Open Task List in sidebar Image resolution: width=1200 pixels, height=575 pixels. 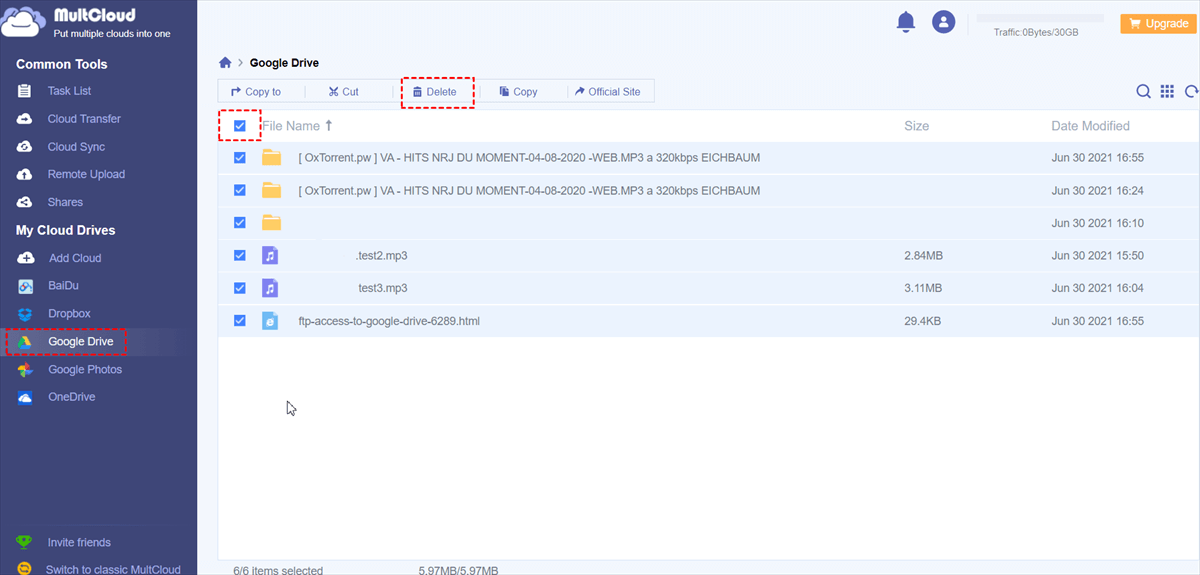[x=69, y=91]
